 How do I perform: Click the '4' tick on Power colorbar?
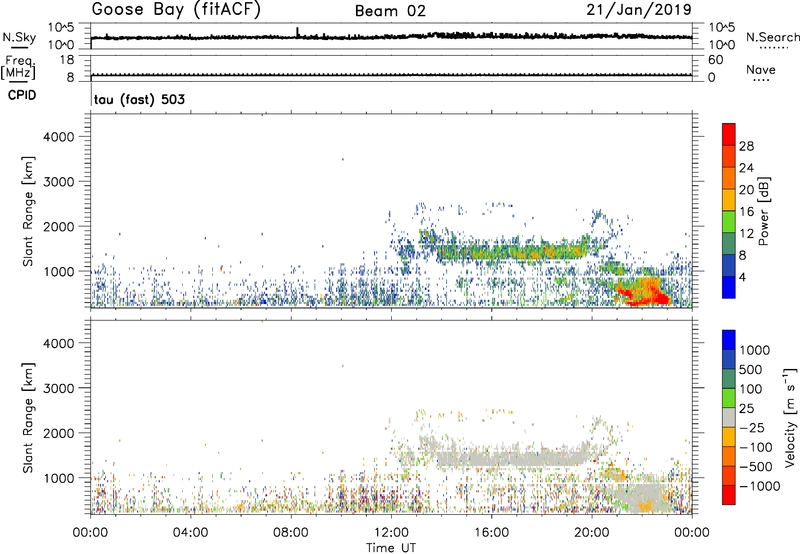coord(742,277)
